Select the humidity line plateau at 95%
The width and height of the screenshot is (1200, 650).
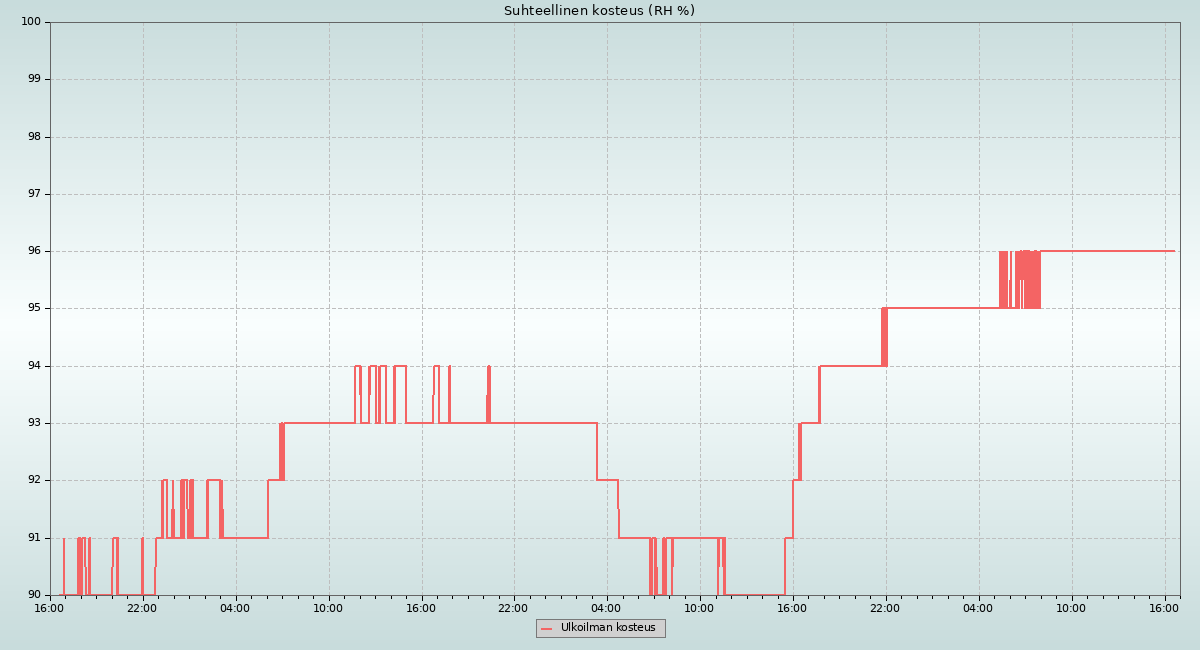tap(940, 308)
